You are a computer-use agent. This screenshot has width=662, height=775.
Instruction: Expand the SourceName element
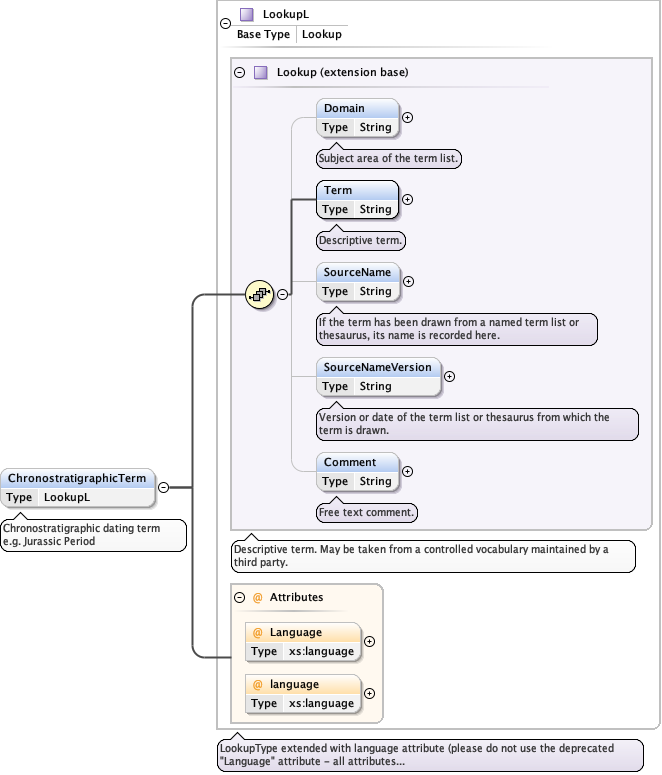click(408, 281)
